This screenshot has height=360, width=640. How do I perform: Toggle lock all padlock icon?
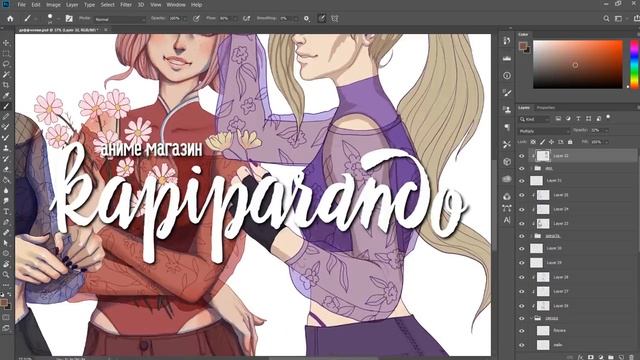[x=570, y=142]
